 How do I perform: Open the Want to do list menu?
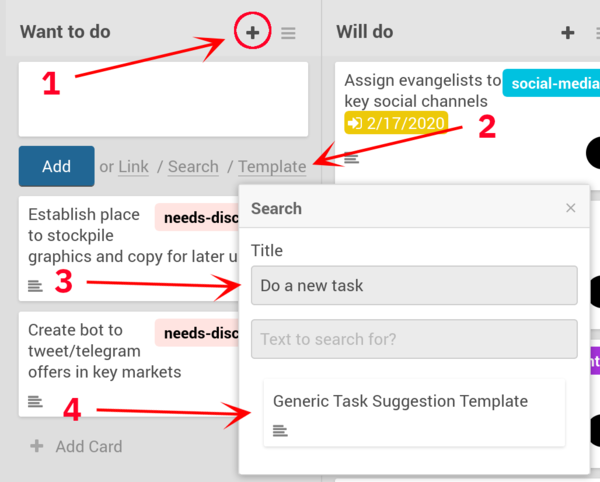[288, 33]
